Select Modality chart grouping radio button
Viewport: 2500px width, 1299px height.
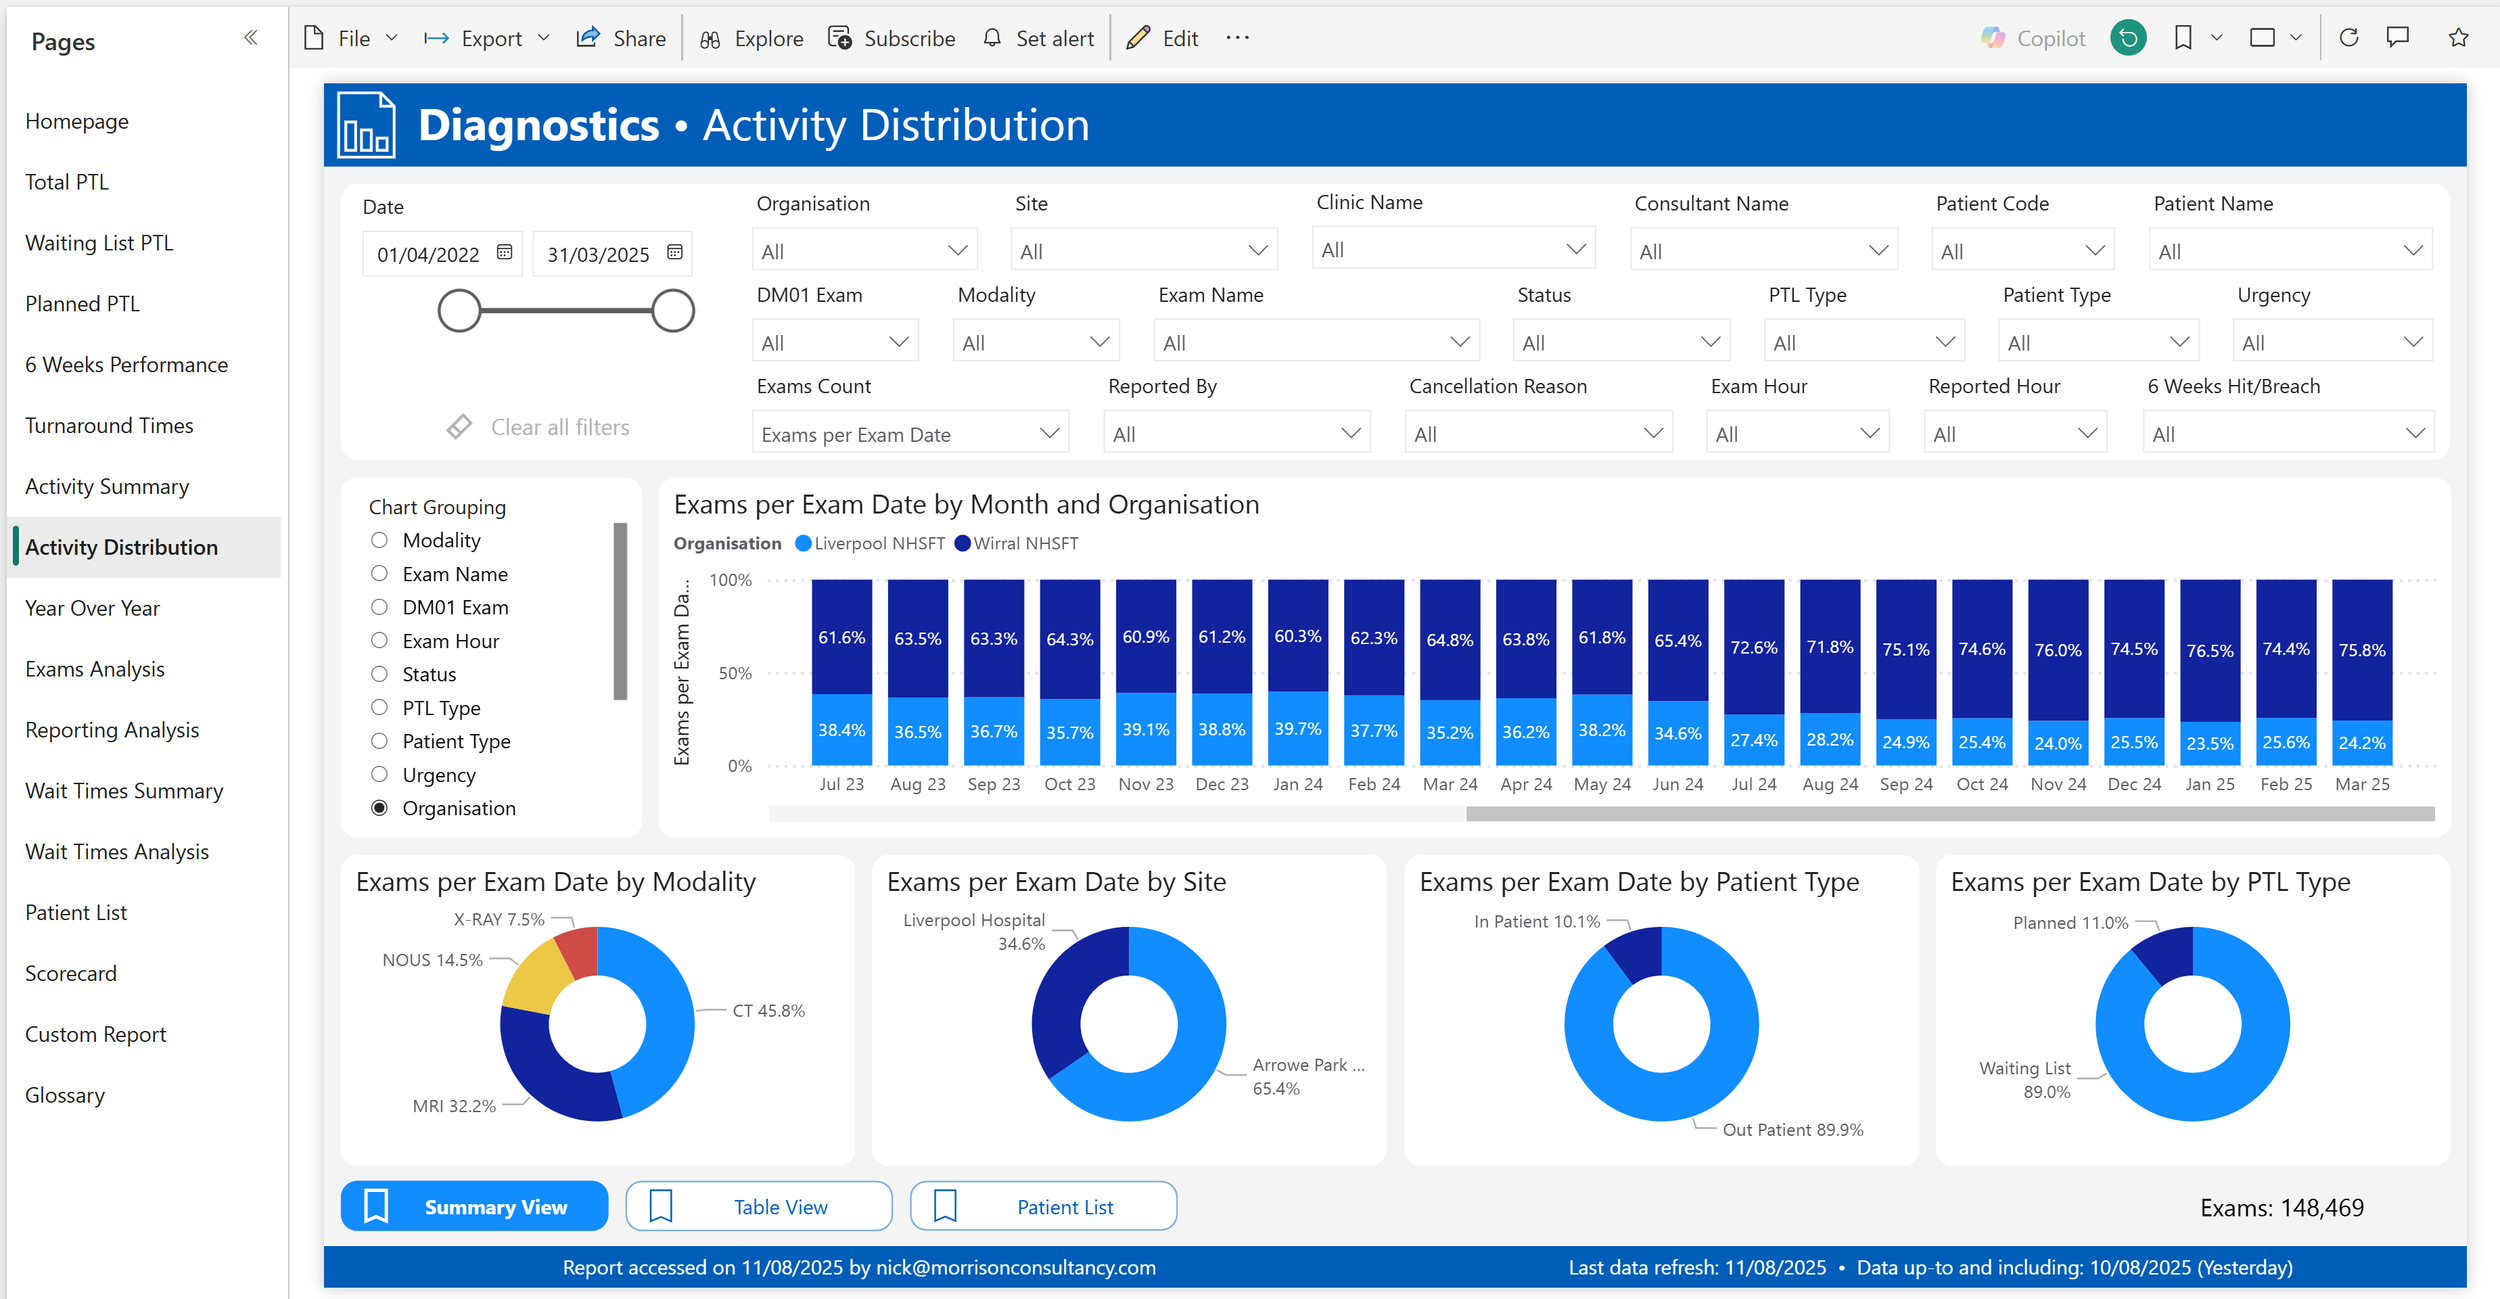click(379, 540)
